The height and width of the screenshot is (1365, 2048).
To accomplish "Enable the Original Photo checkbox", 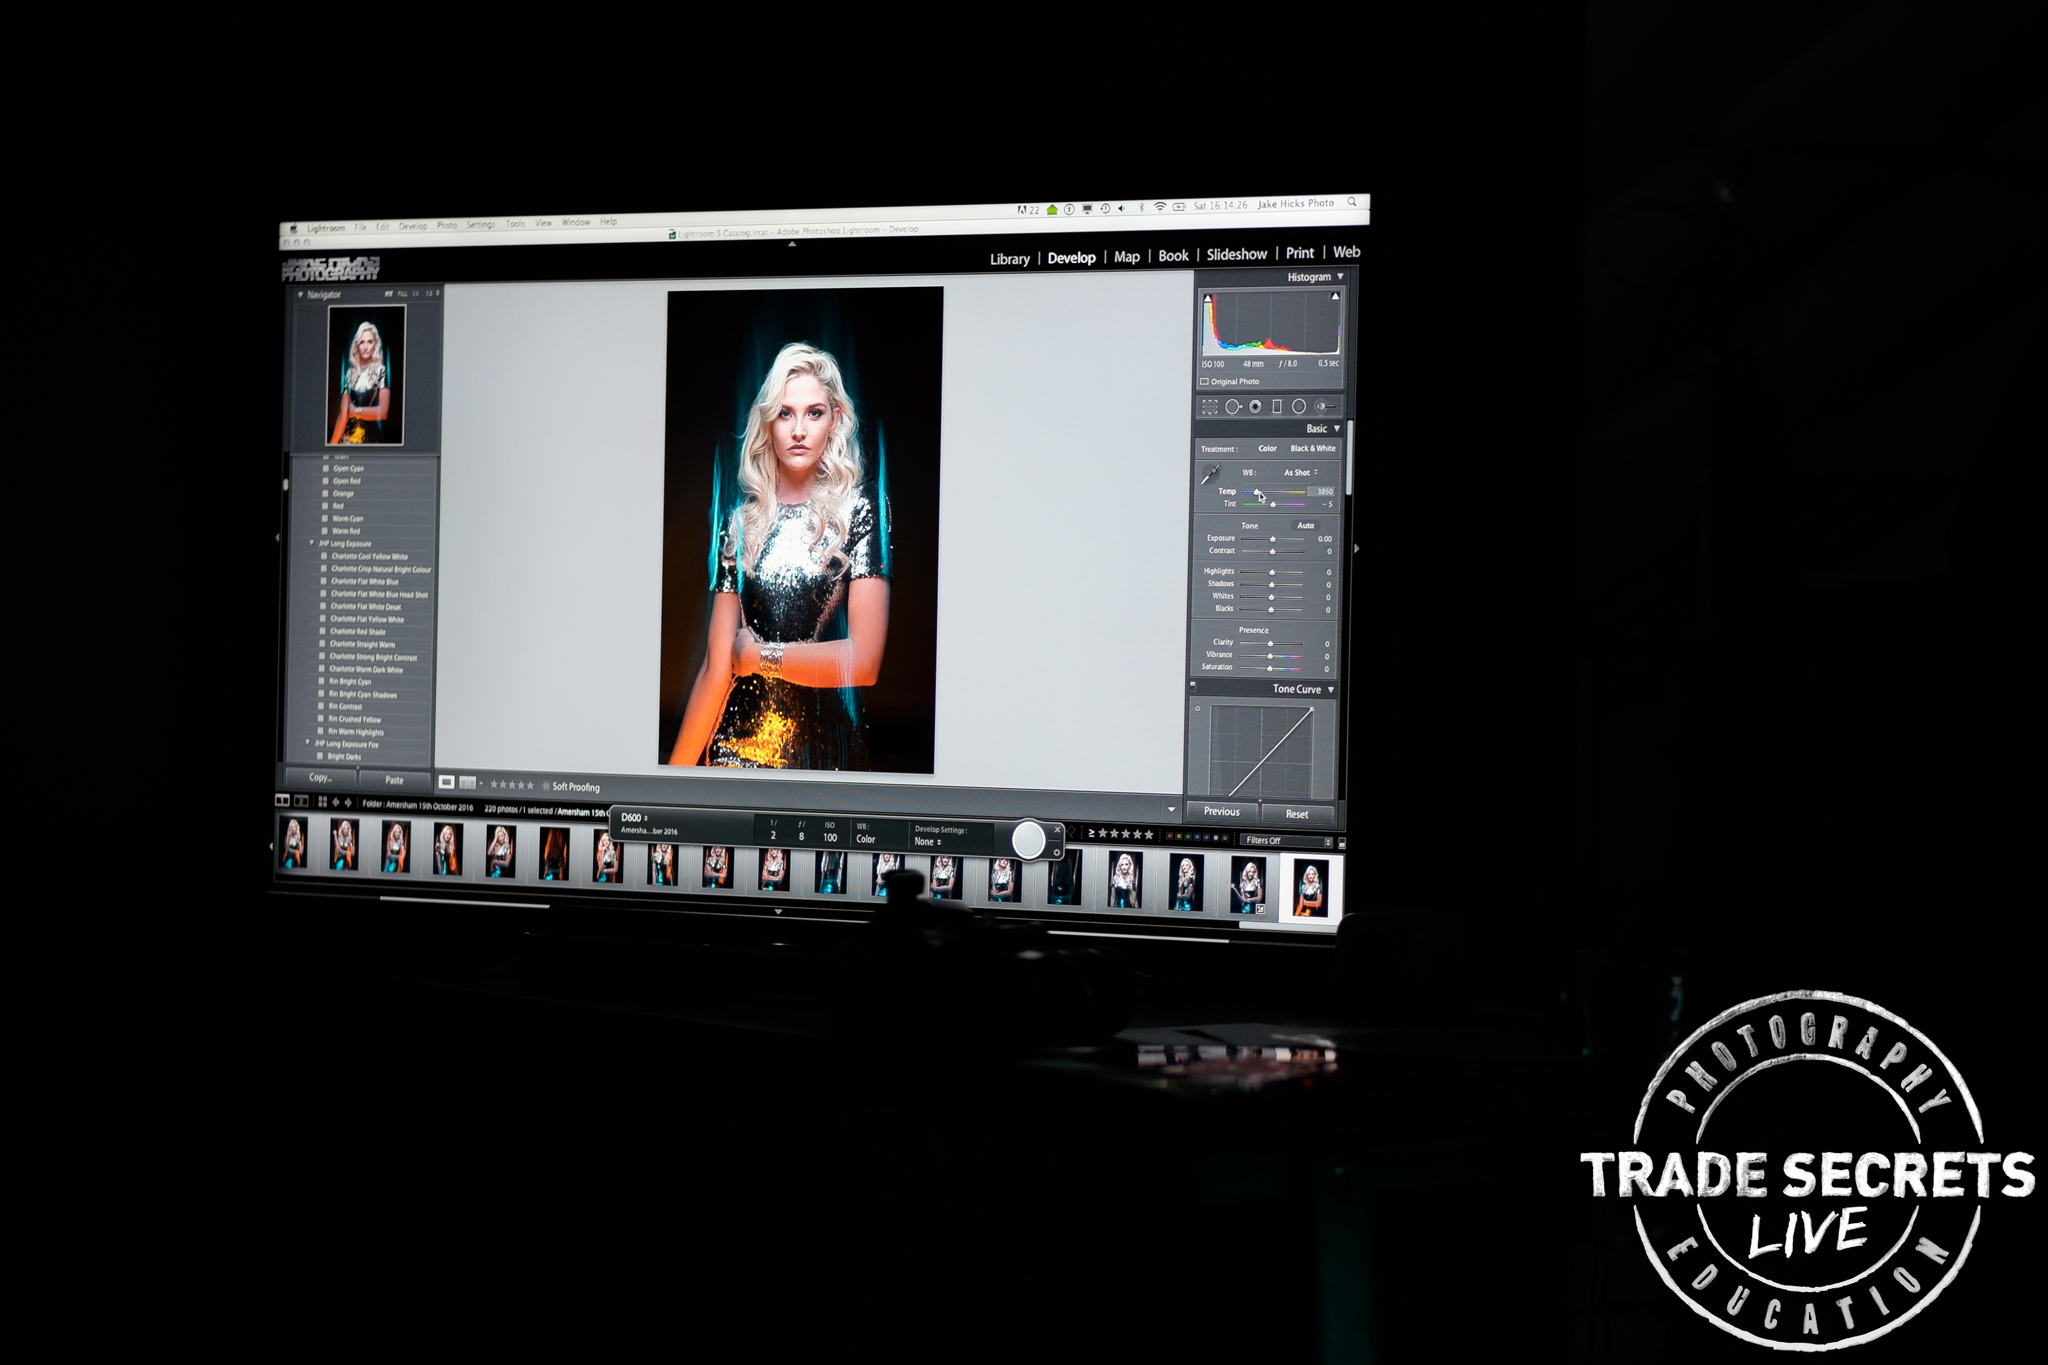I will pyautogui.click(x=1205, y=382).
